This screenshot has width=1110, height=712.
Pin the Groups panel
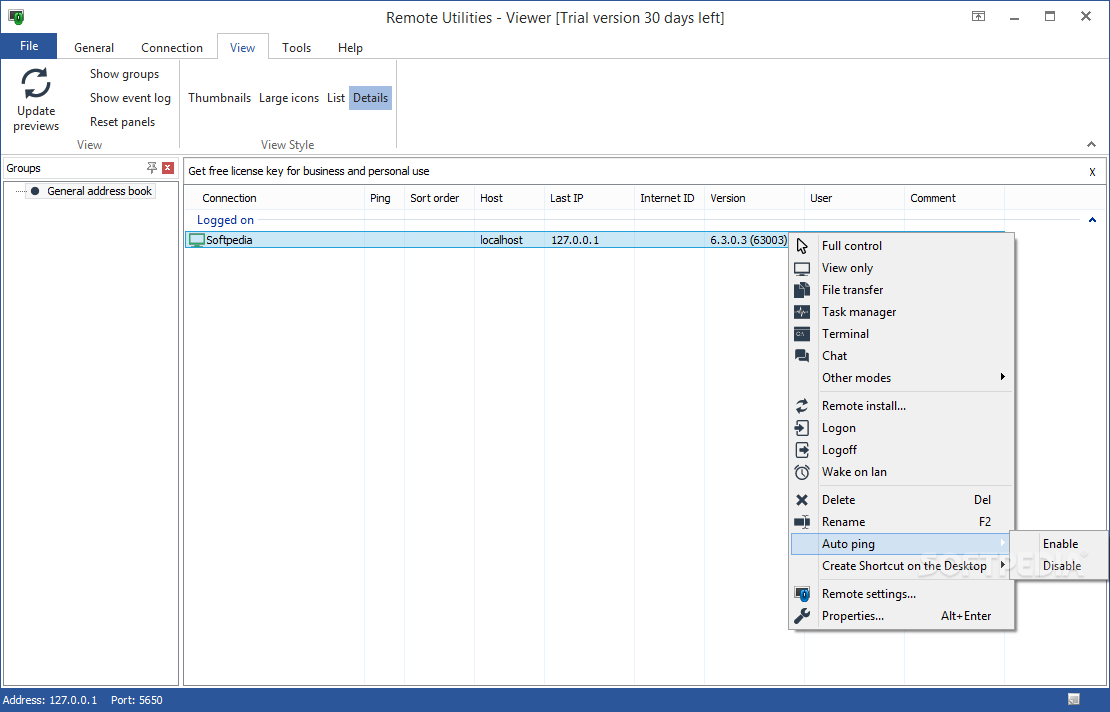(151, 168)
